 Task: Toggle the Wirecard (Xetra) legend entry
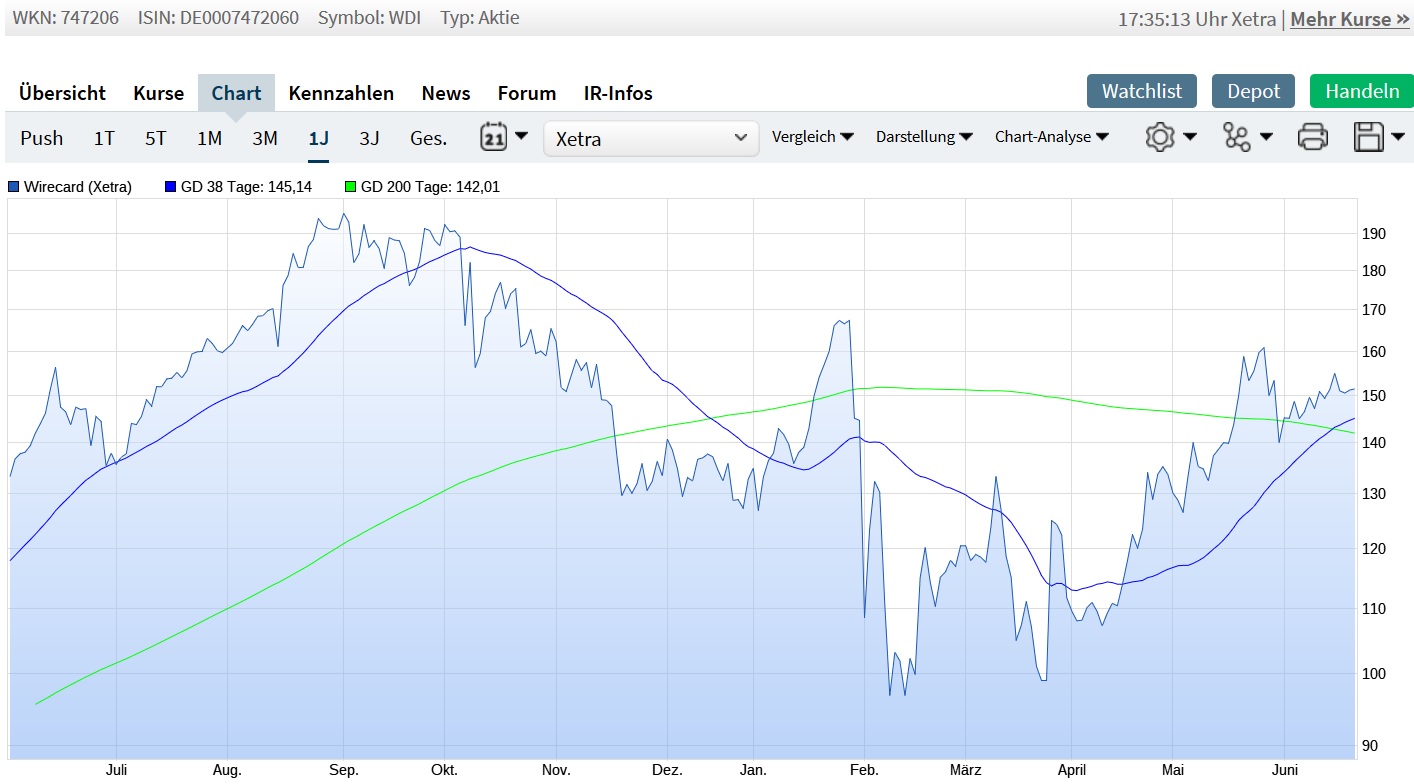[70, 186]
